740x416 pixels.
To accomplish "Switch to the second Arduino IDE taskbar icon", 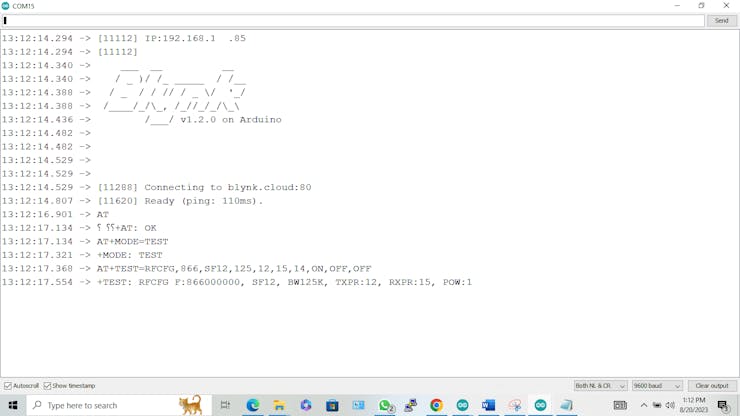I will point(540,405).
